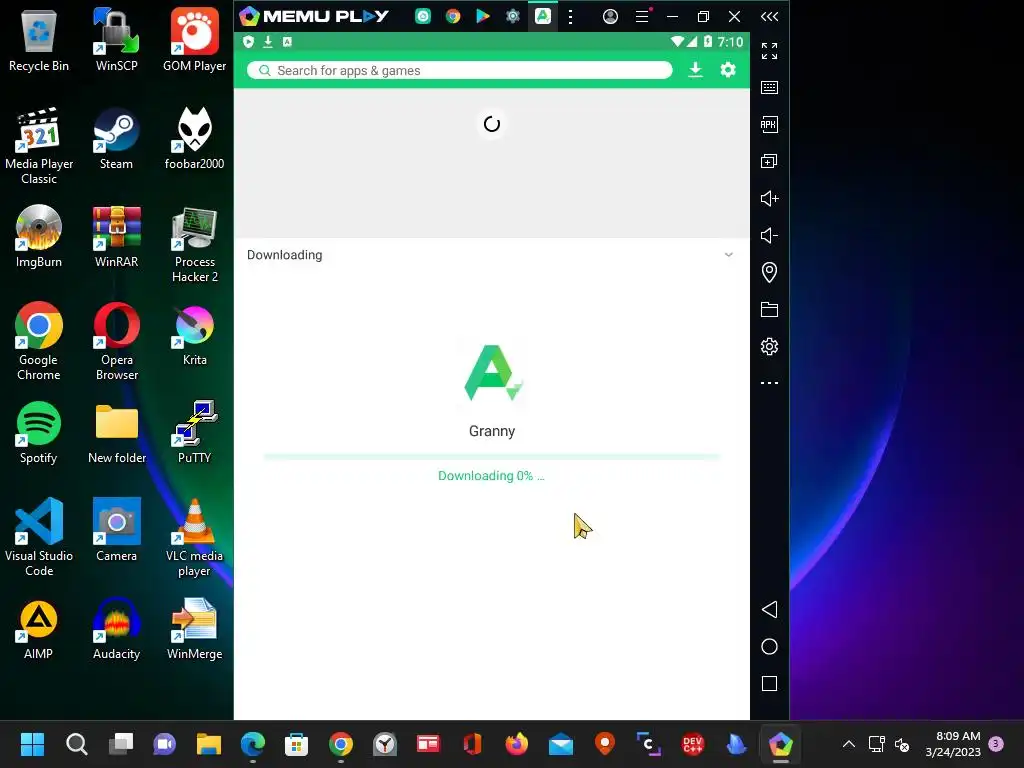Select Steam desktop shortcut
This screenshot has height=768, width=1024.
[116, 138]
